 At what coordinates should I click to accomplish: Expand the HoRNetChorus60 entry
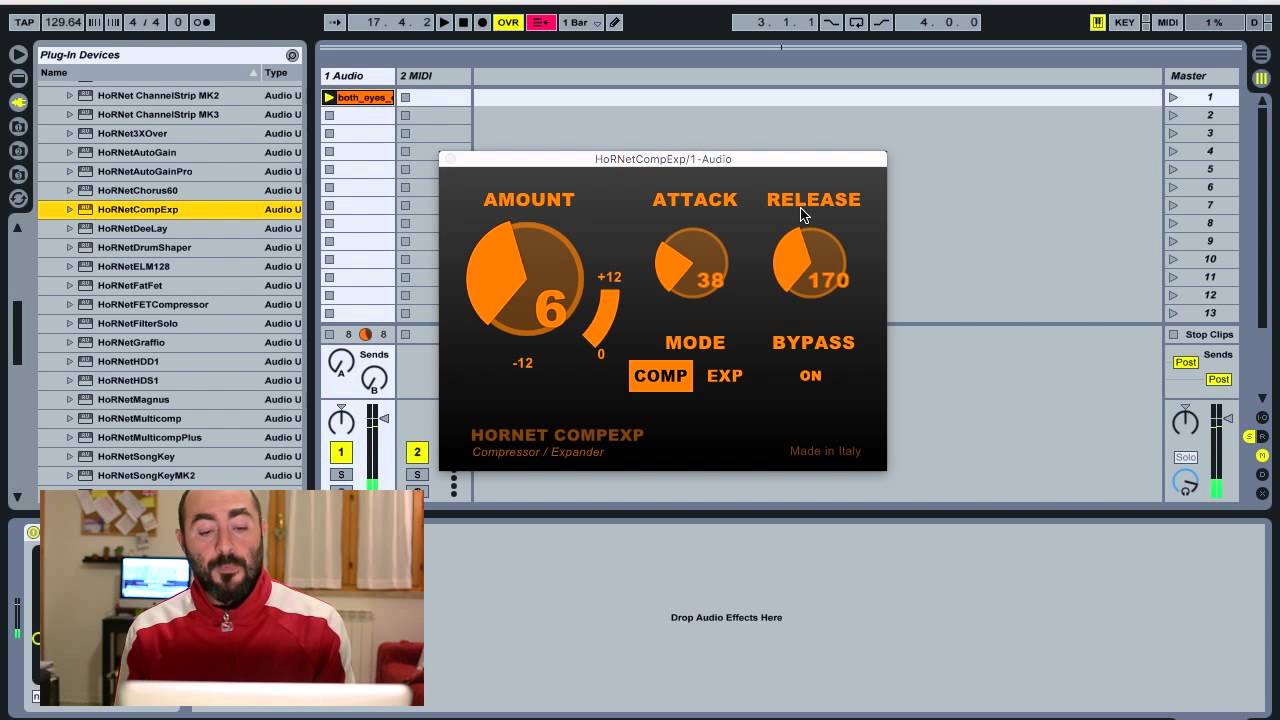[69, 191]
